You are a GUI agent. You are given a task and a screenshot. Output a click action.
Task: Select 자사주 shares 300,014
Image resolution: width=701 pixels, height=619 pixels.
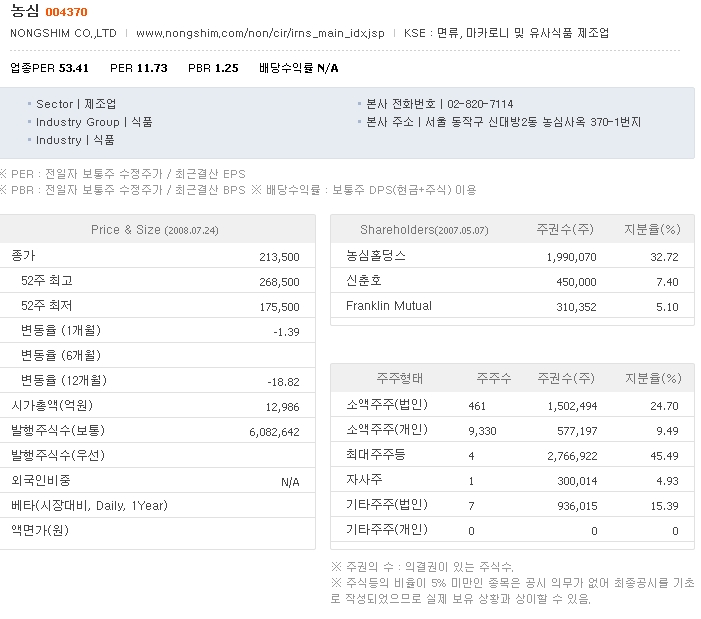[577, 481]
